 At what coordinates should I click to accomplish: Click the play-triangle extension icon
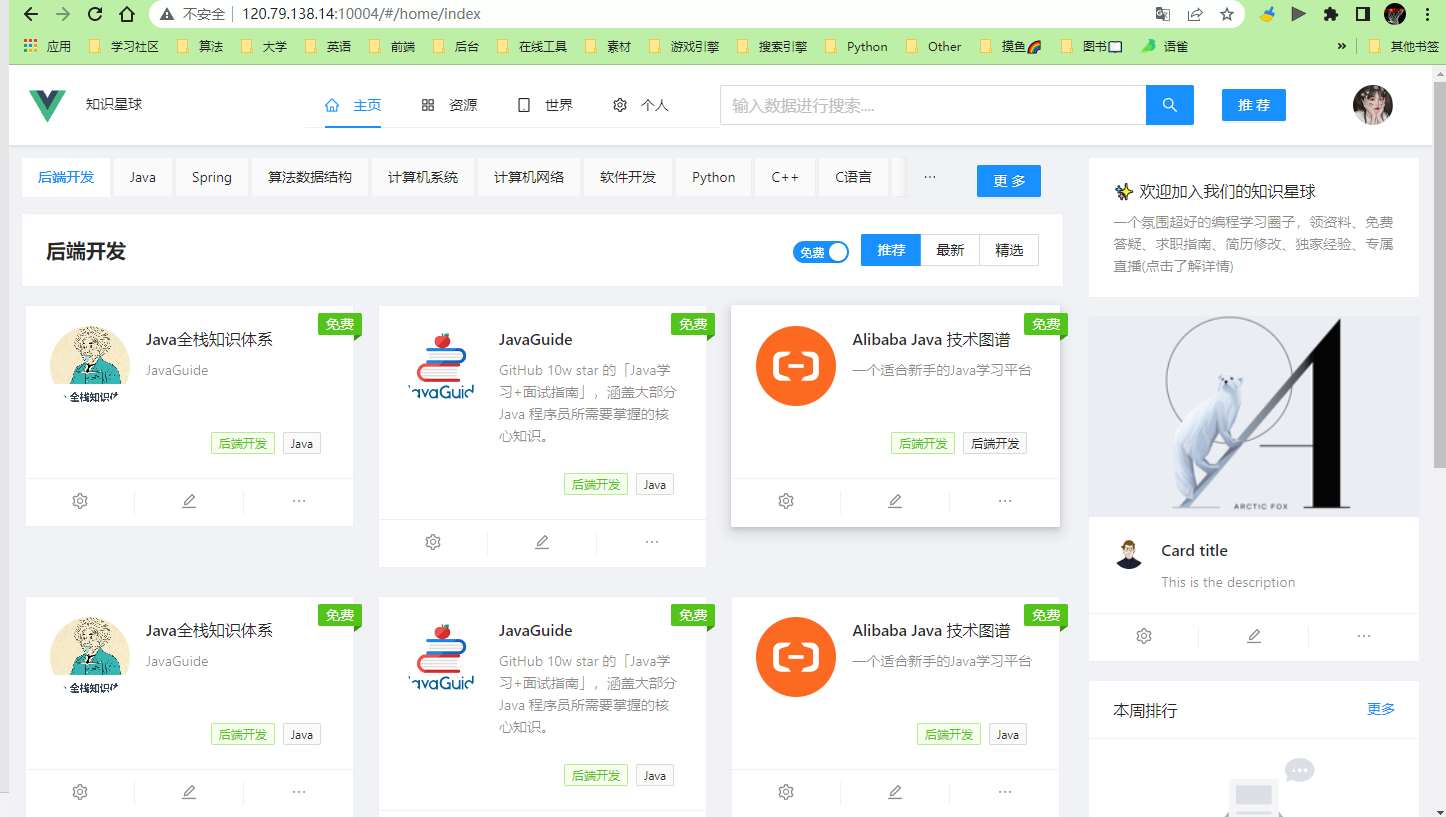coord(1299,14)
